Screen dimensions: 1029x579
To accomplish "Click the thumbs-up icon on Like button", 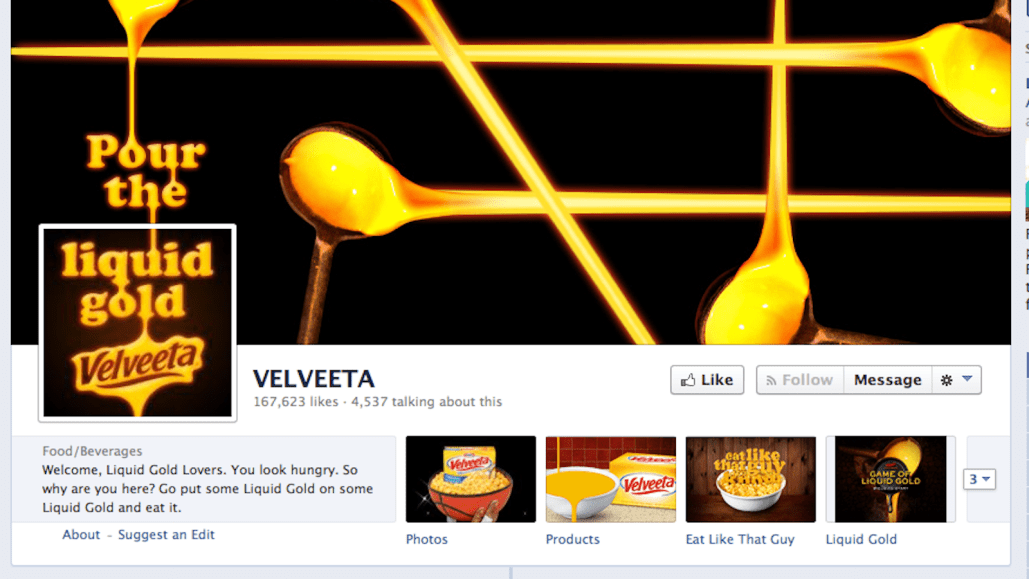I will [x=688, y=380].
